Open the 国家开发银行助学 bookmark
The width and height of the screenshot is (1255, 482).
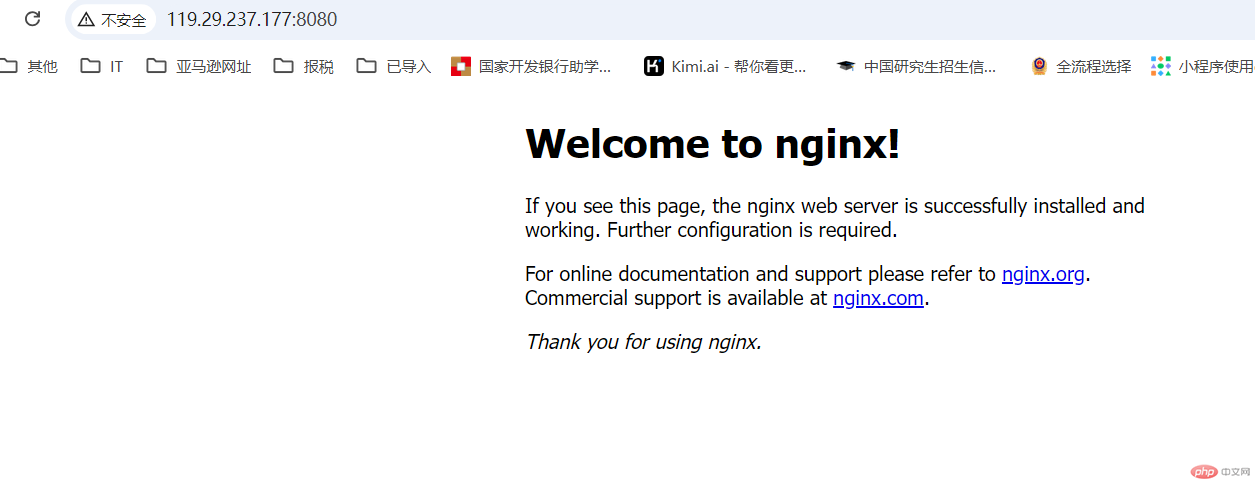(x=531, y=66)
